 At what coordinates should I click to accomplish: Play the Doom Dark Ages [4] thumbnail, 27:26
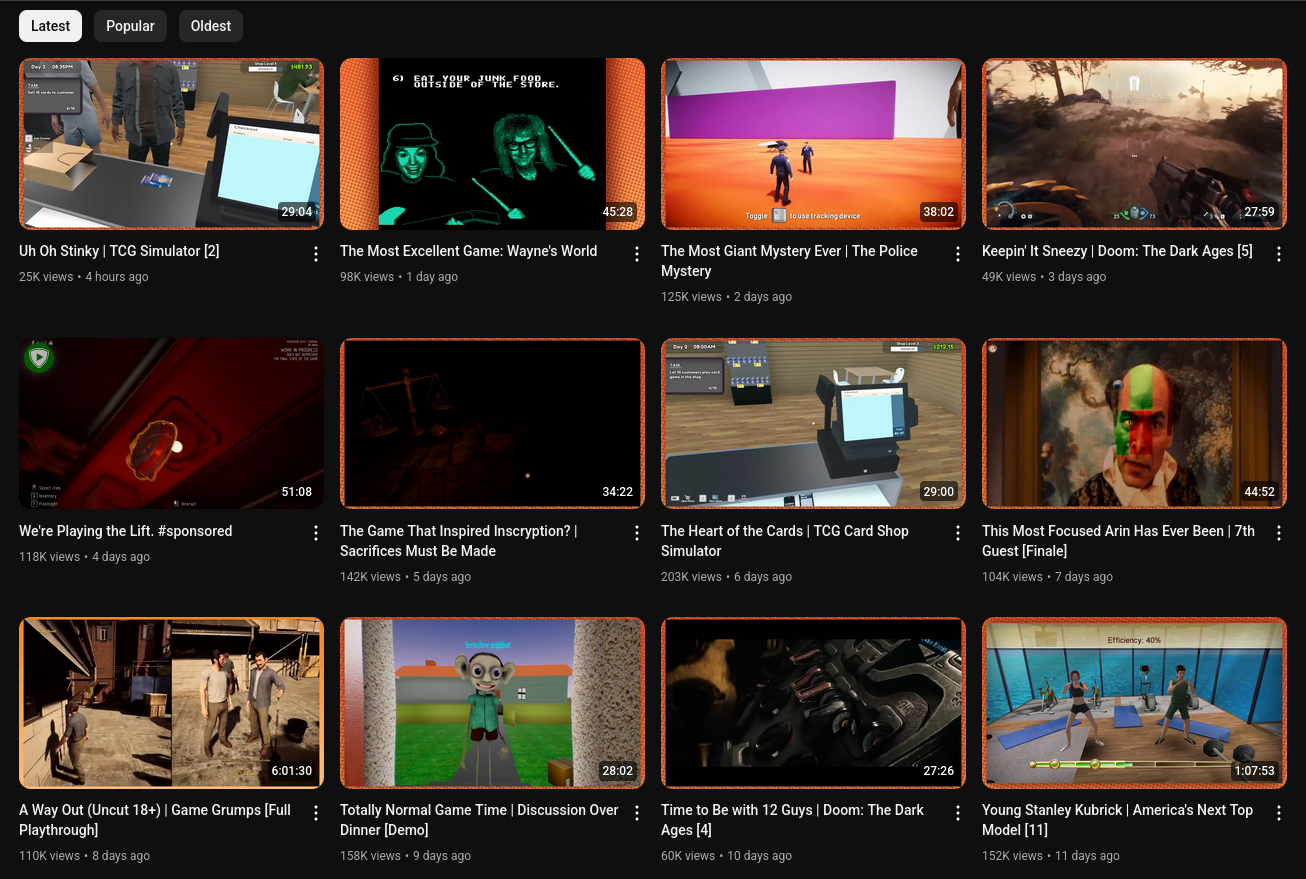(813, 703)
